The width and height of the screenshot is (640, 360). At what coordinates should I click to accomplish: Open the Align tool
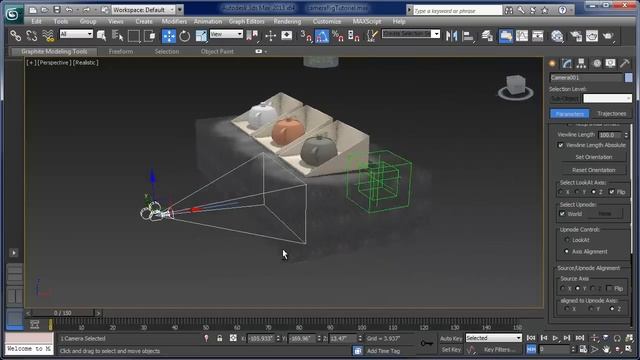click(468, 36)
